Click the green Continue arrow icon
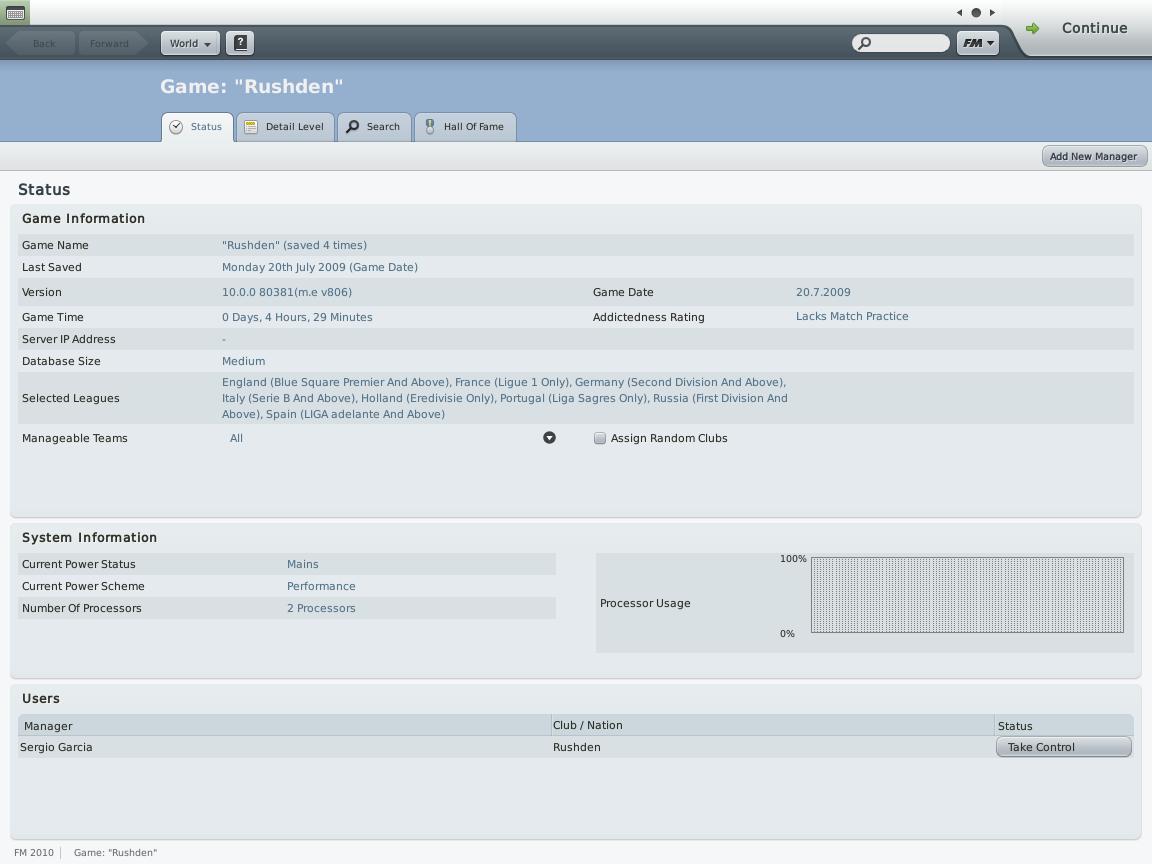 click(1032, 29)
